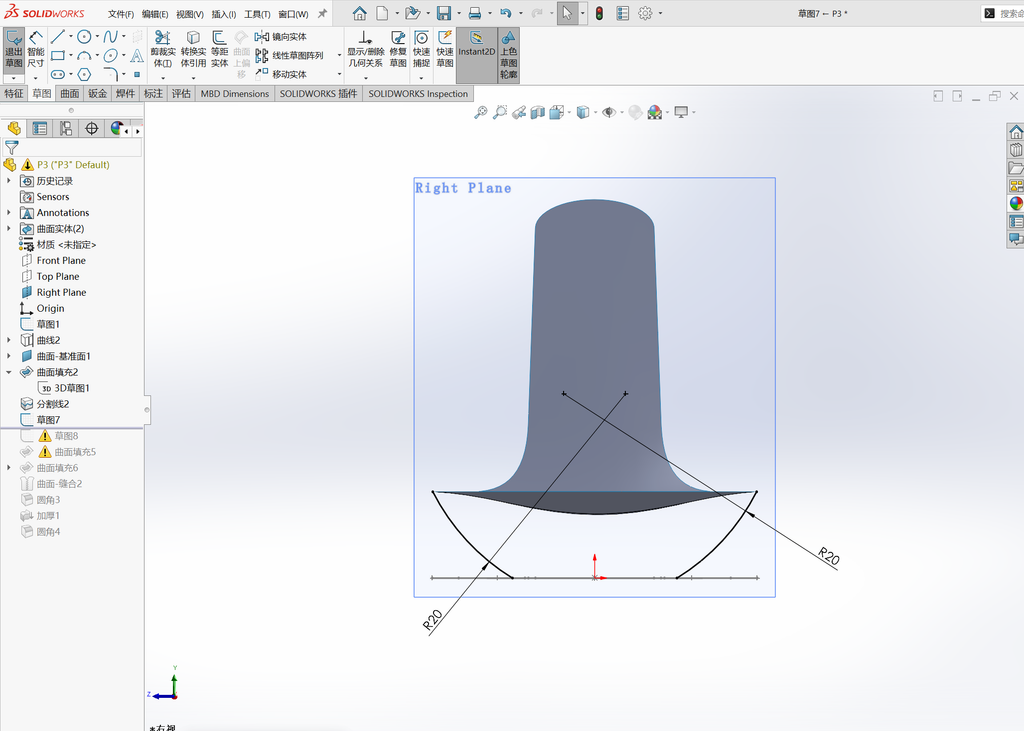Click the Exit Sketch (退出草图) button

click(14, 49)
